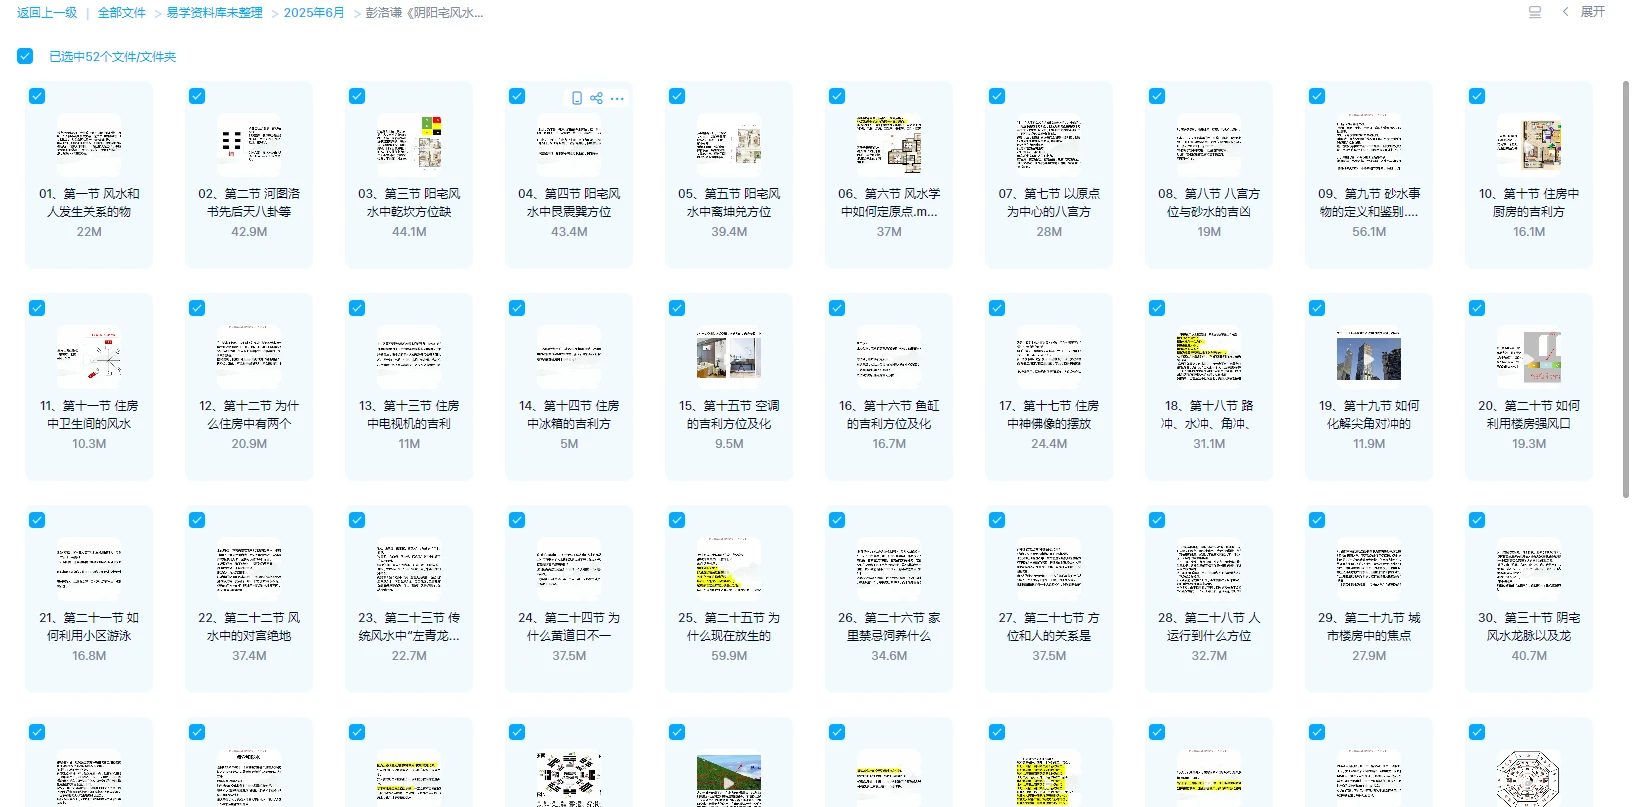The width and height of the screenshot is (1633, 807).
Task: Uncheck the 10、第十节 住房中 checkbox
Action: 1477,96
